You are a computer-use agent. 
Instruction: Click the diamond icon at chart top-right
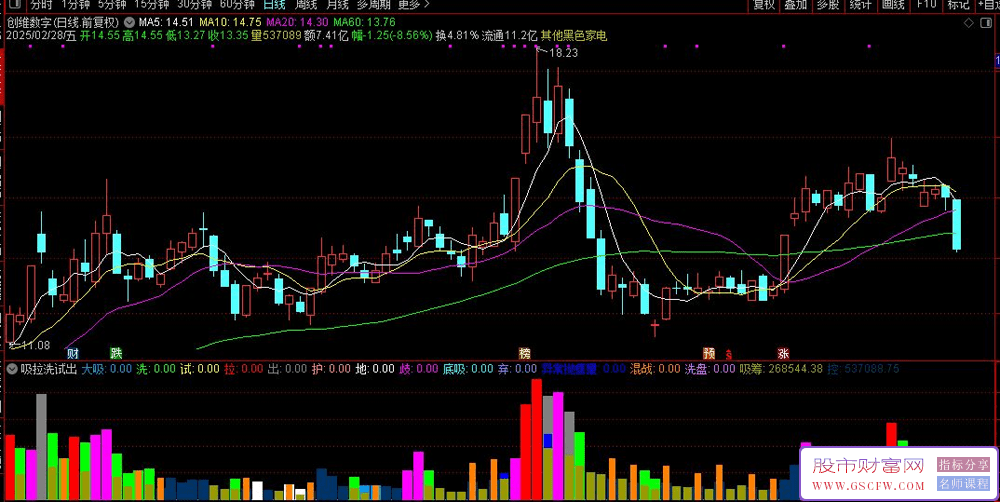coord(967,23)
